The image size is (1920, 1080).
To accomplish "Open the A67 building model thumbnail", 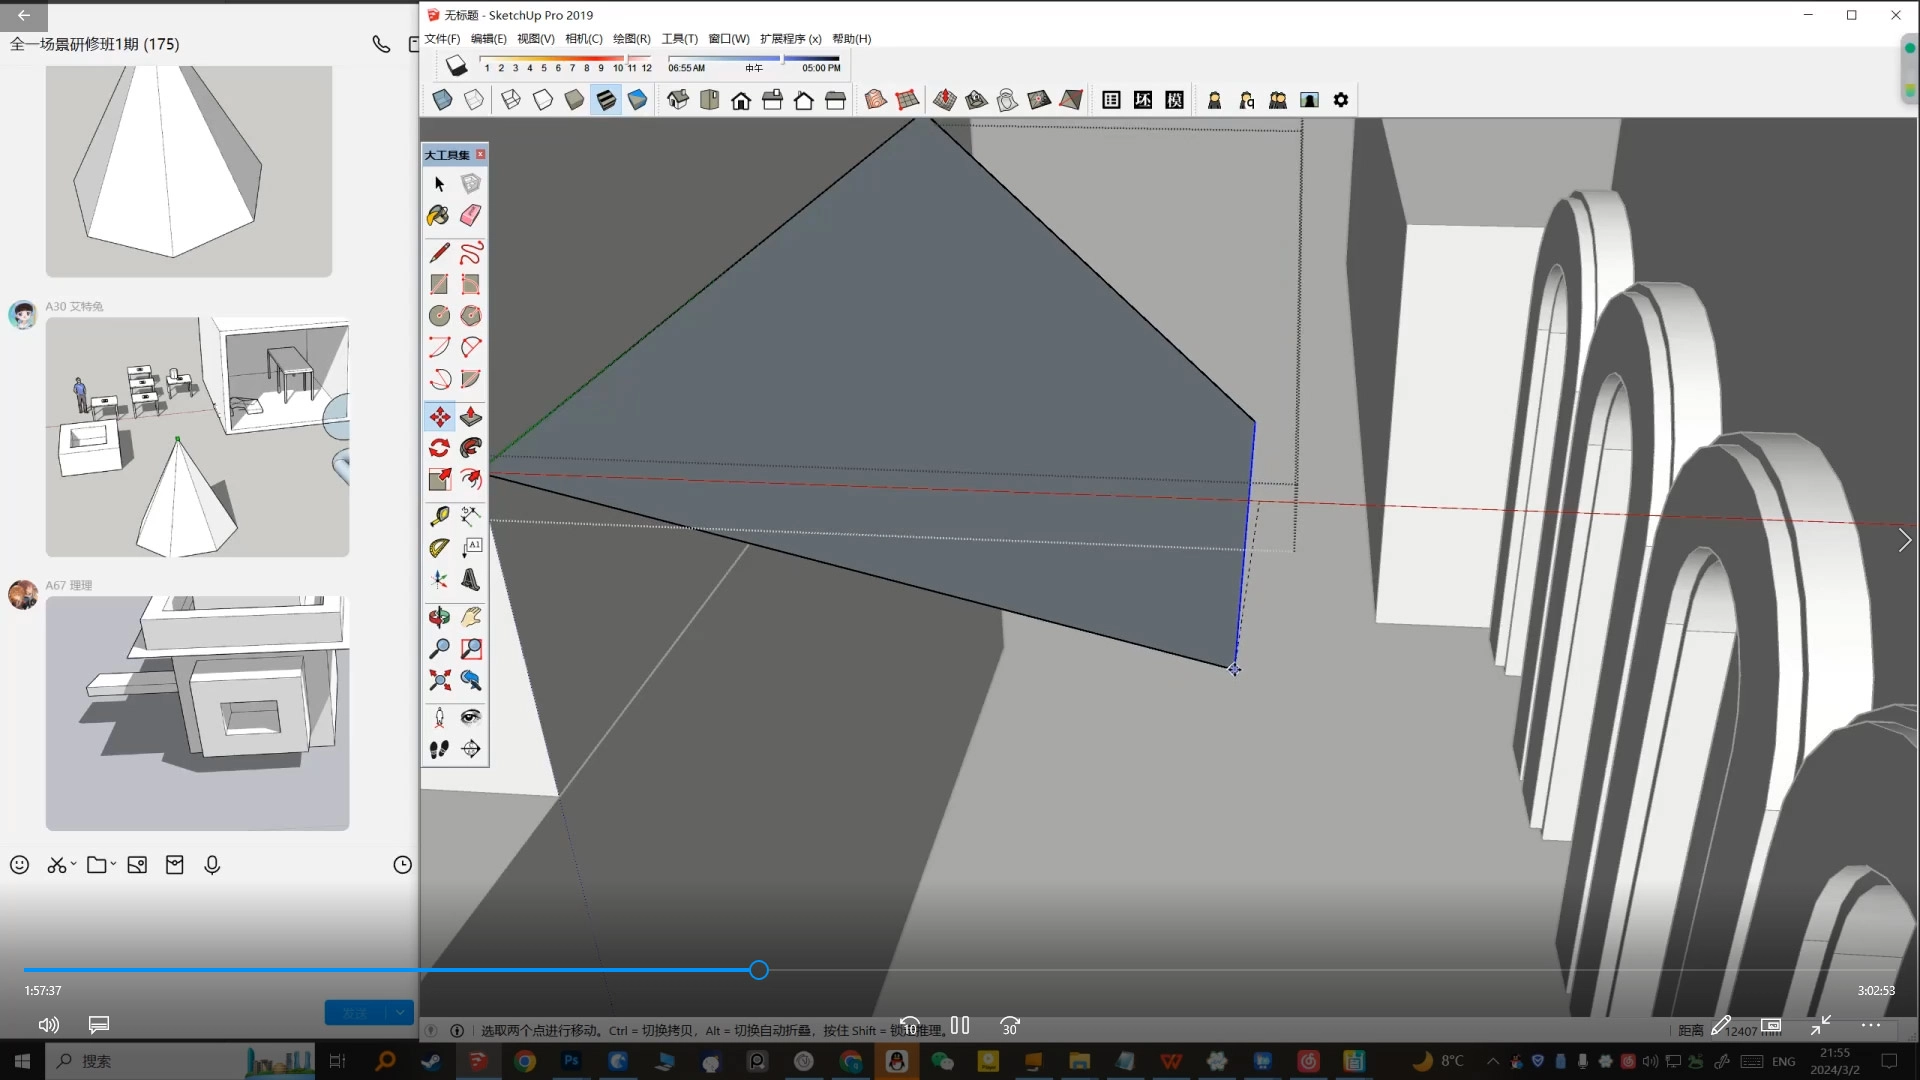I will tap(197, 713).
